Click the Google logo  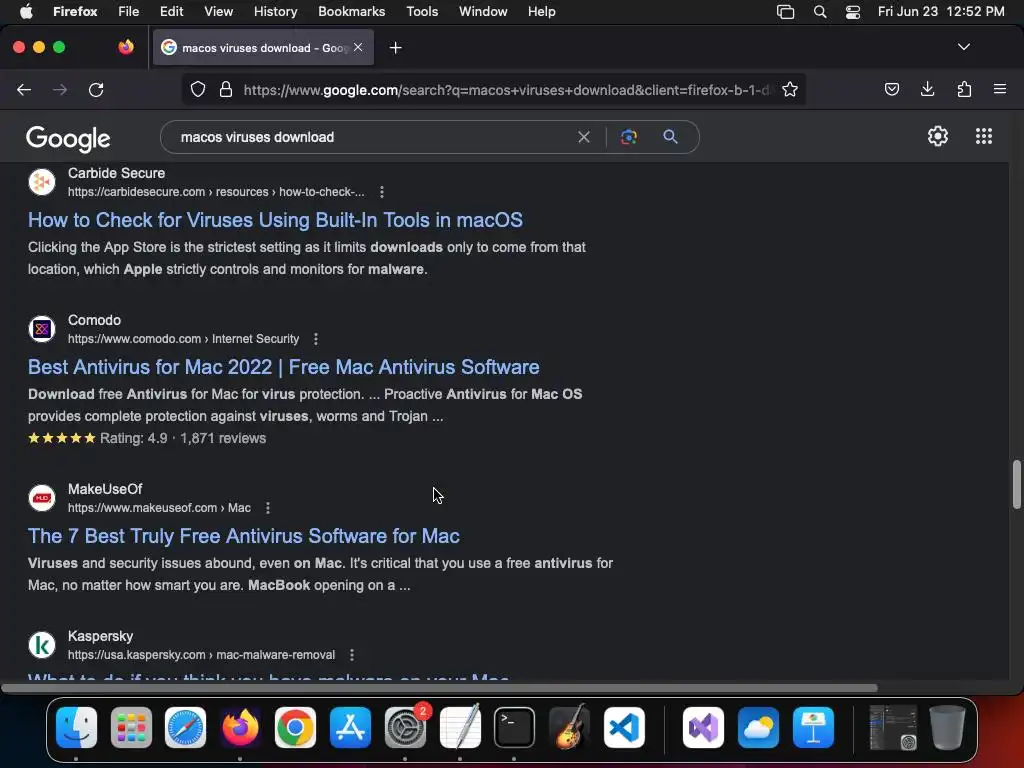pyautogui.click(x=68, y=138)
